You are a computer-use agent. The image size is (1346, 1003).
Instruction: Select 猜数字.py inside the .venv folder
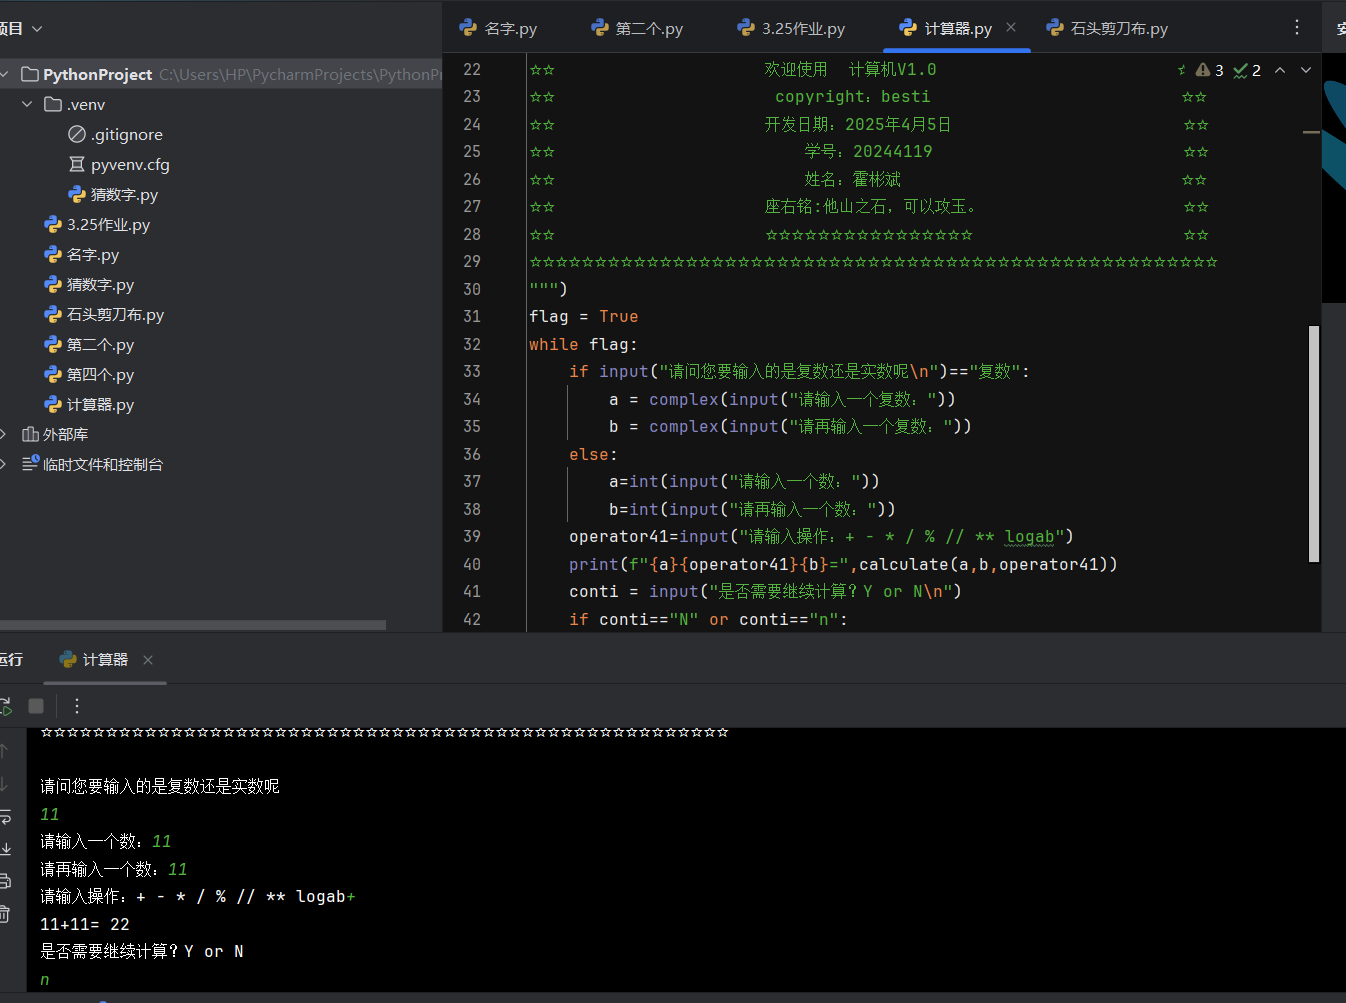(113, 194)
